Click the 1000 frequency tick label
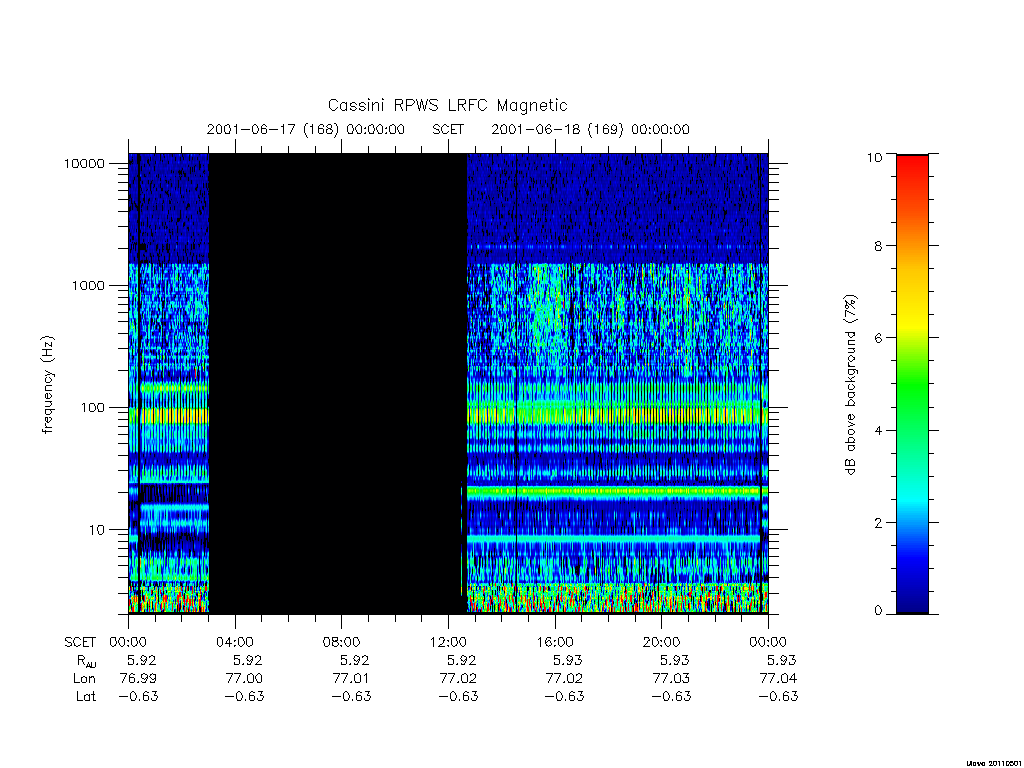The image size is (1024, 768). (x=88, y=285)
